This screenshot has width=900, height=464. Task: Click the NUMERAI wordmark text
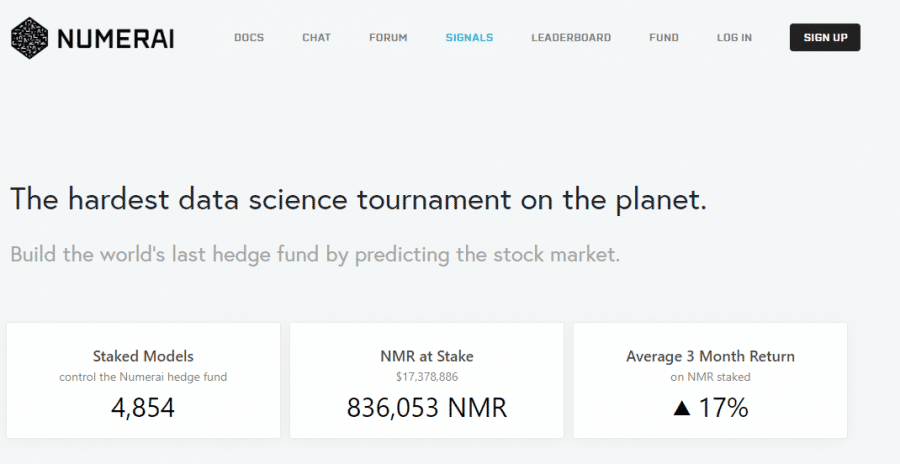coord(115,38)
